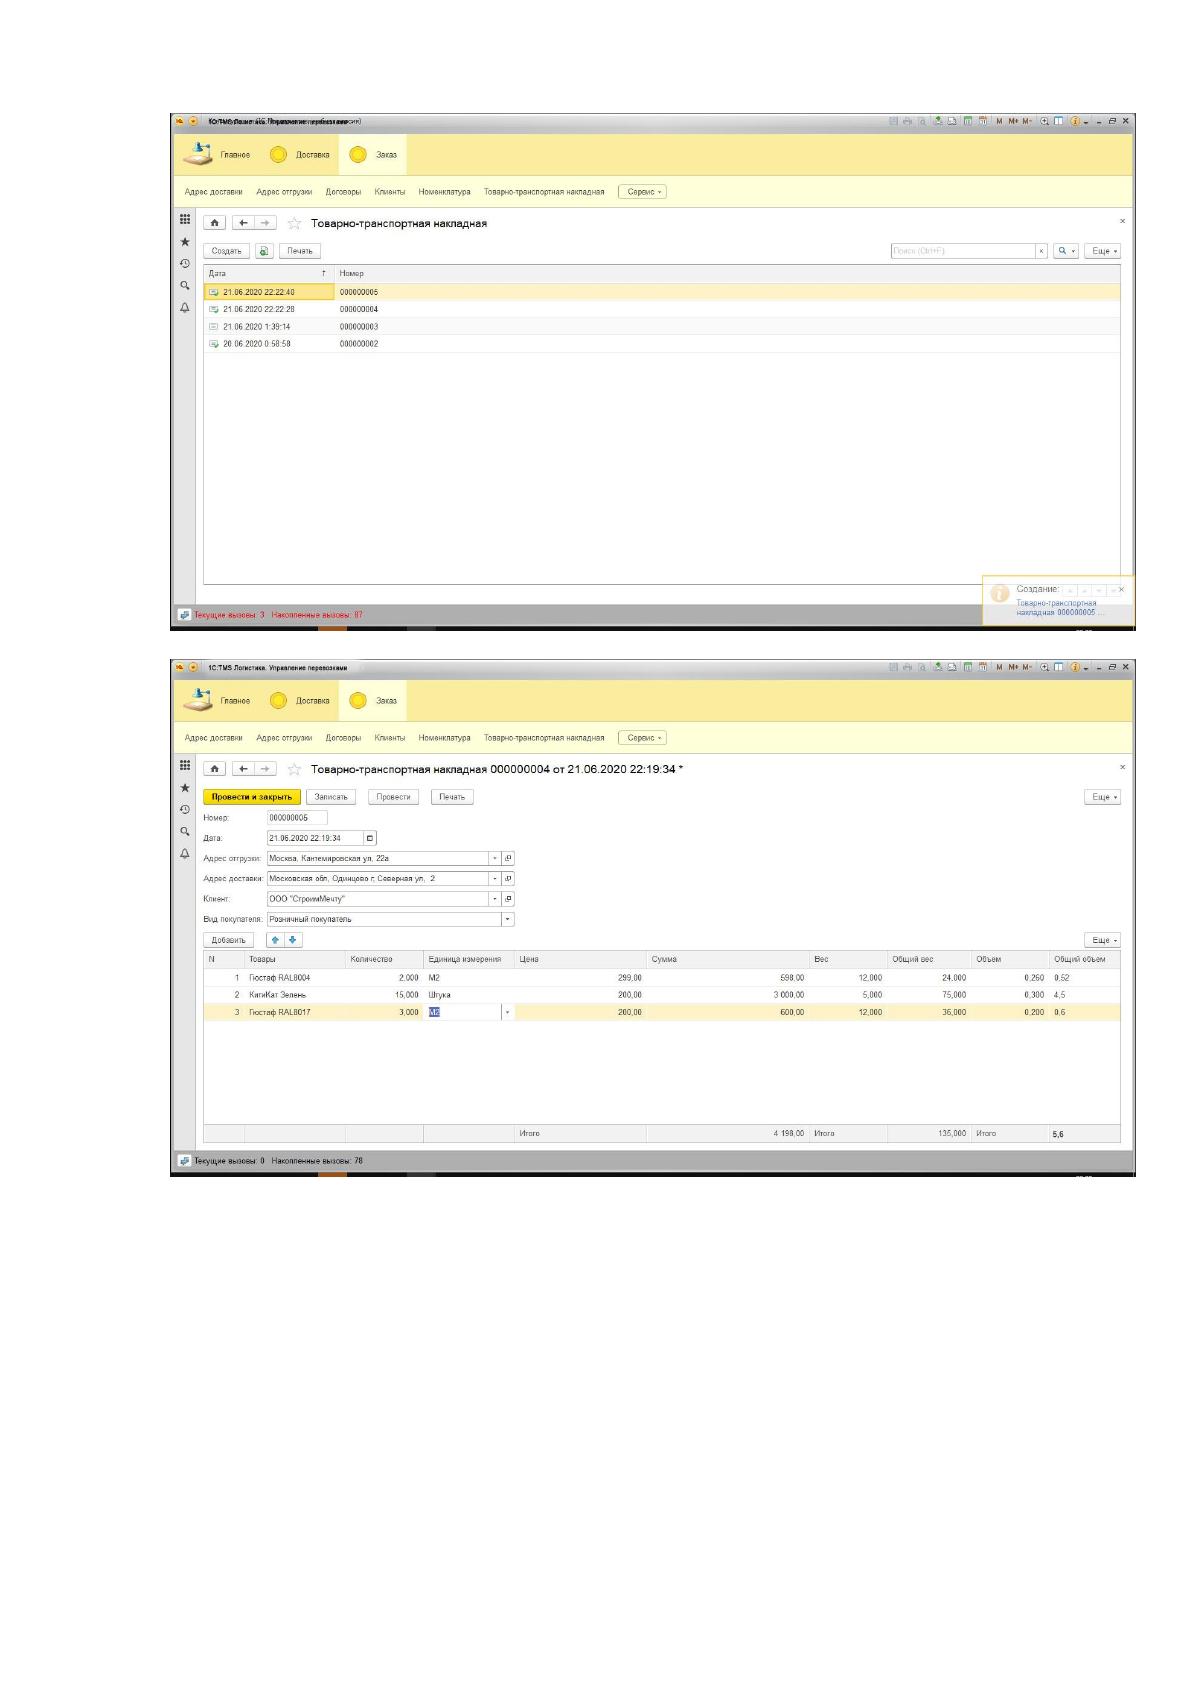1191x1684 pixels.
Task: Move the selected goods row up
Action: [x=276, y=940]
